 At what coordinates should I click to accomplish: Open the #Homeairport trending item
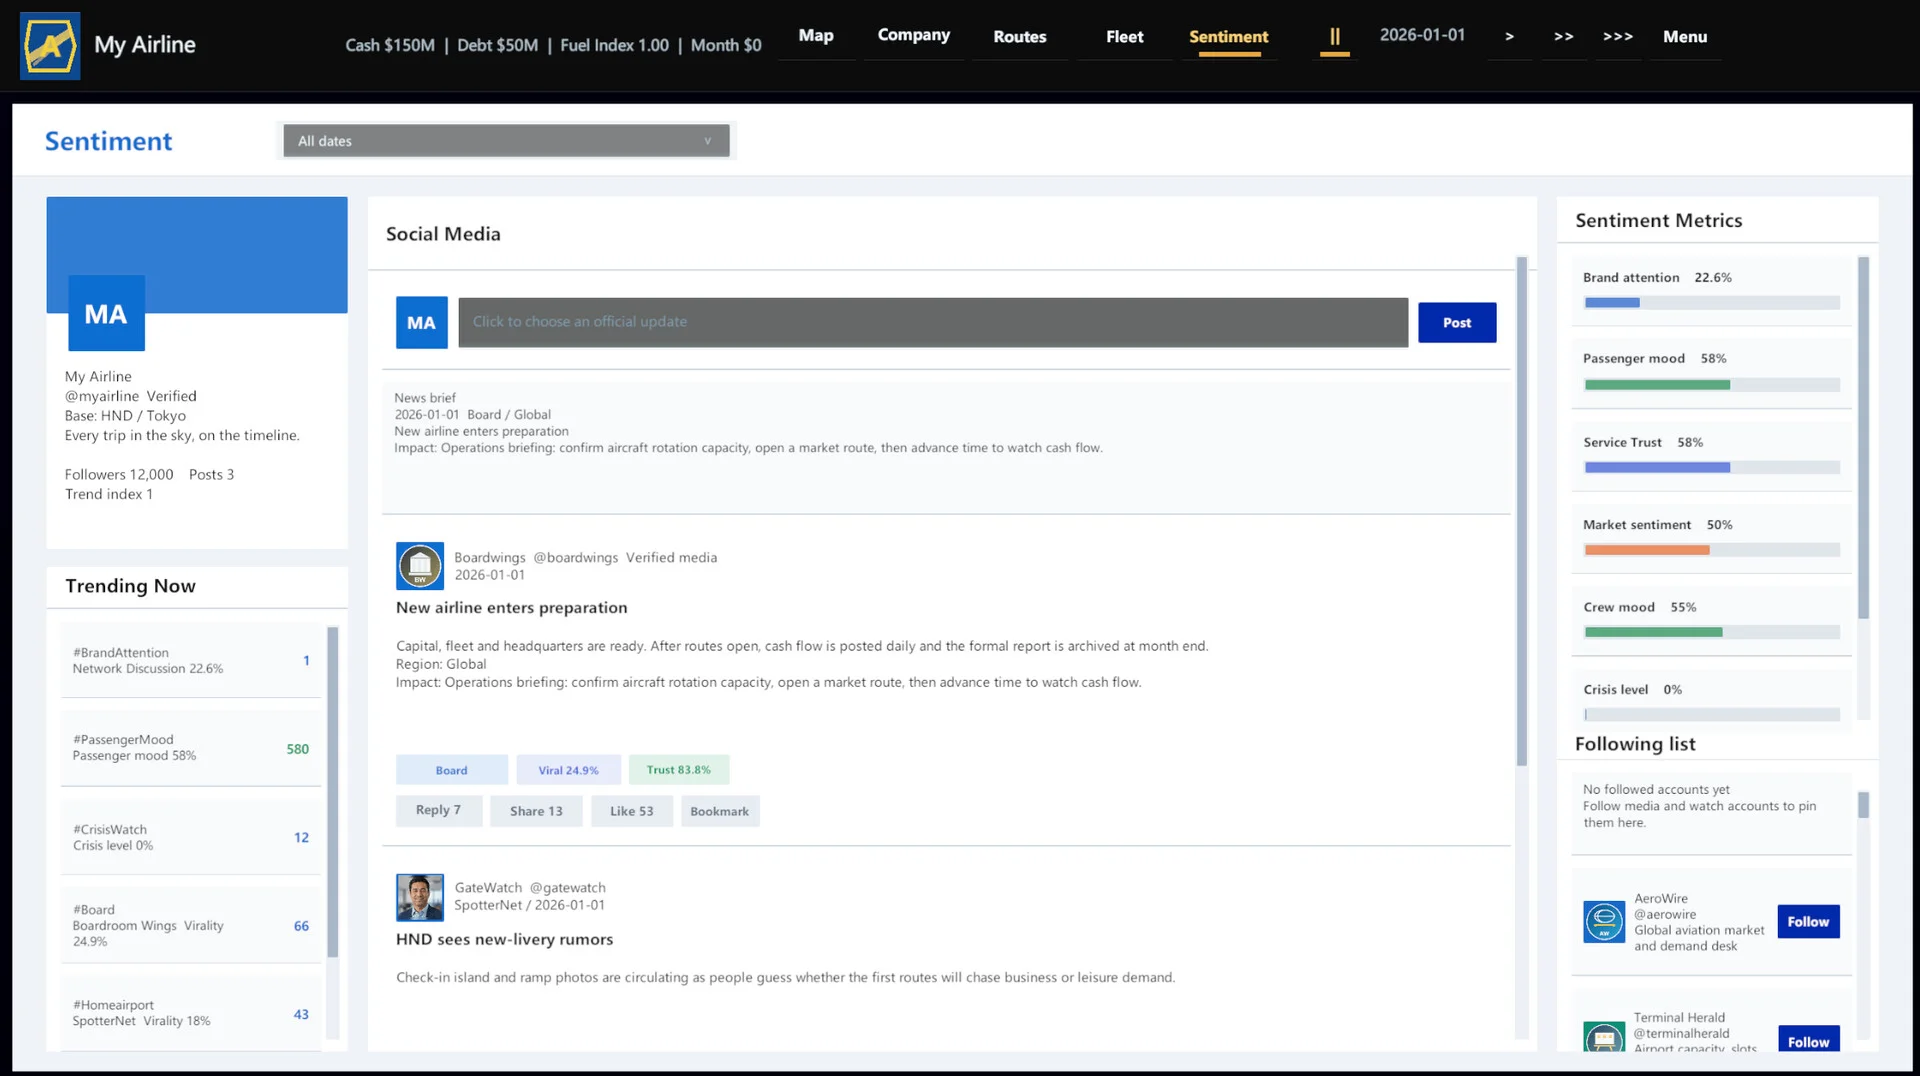tap(191, 1013)
